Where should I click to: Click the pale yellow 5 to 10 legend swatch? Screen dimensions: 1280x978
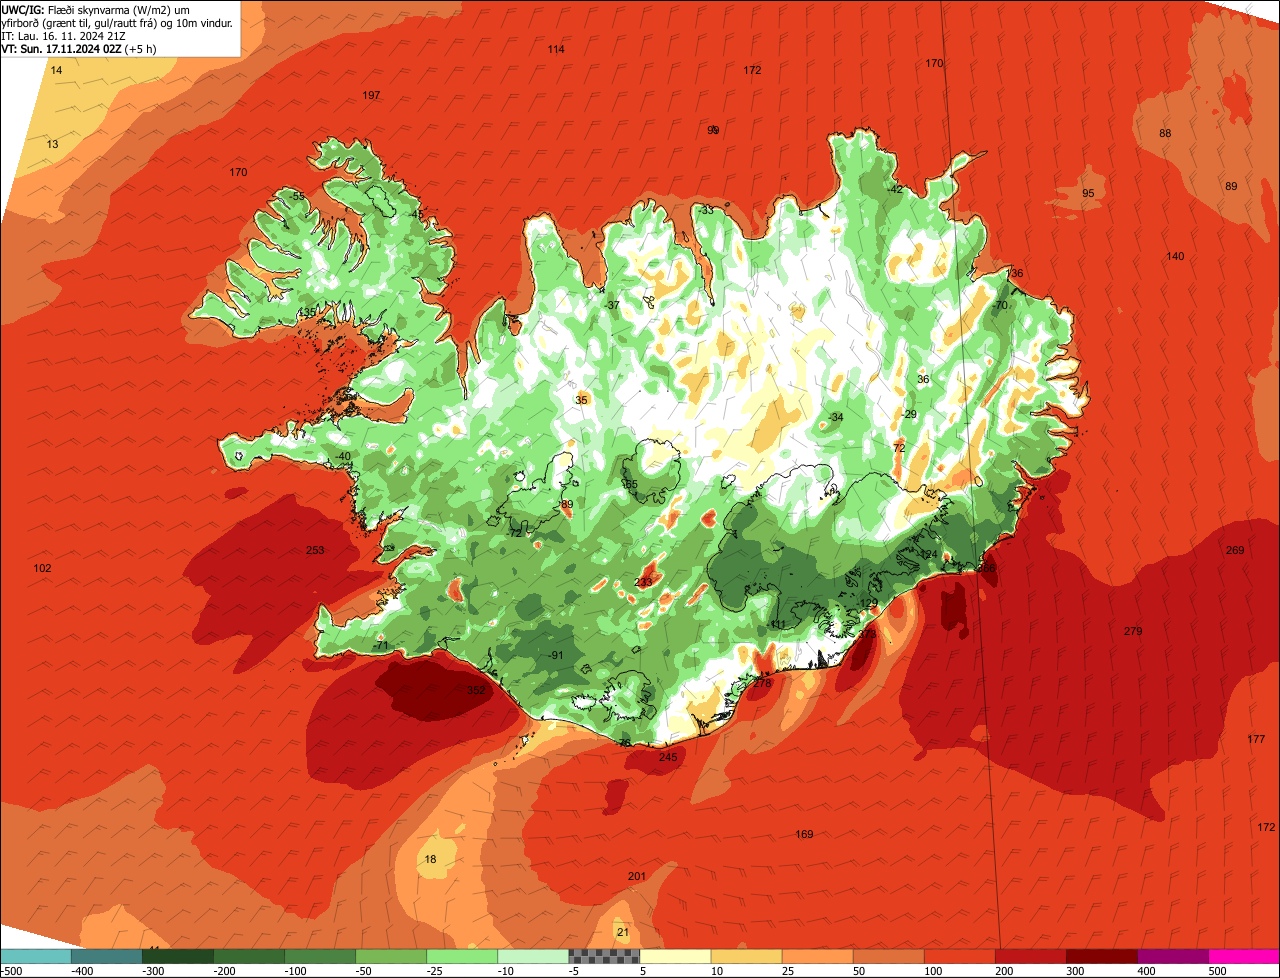675,956
